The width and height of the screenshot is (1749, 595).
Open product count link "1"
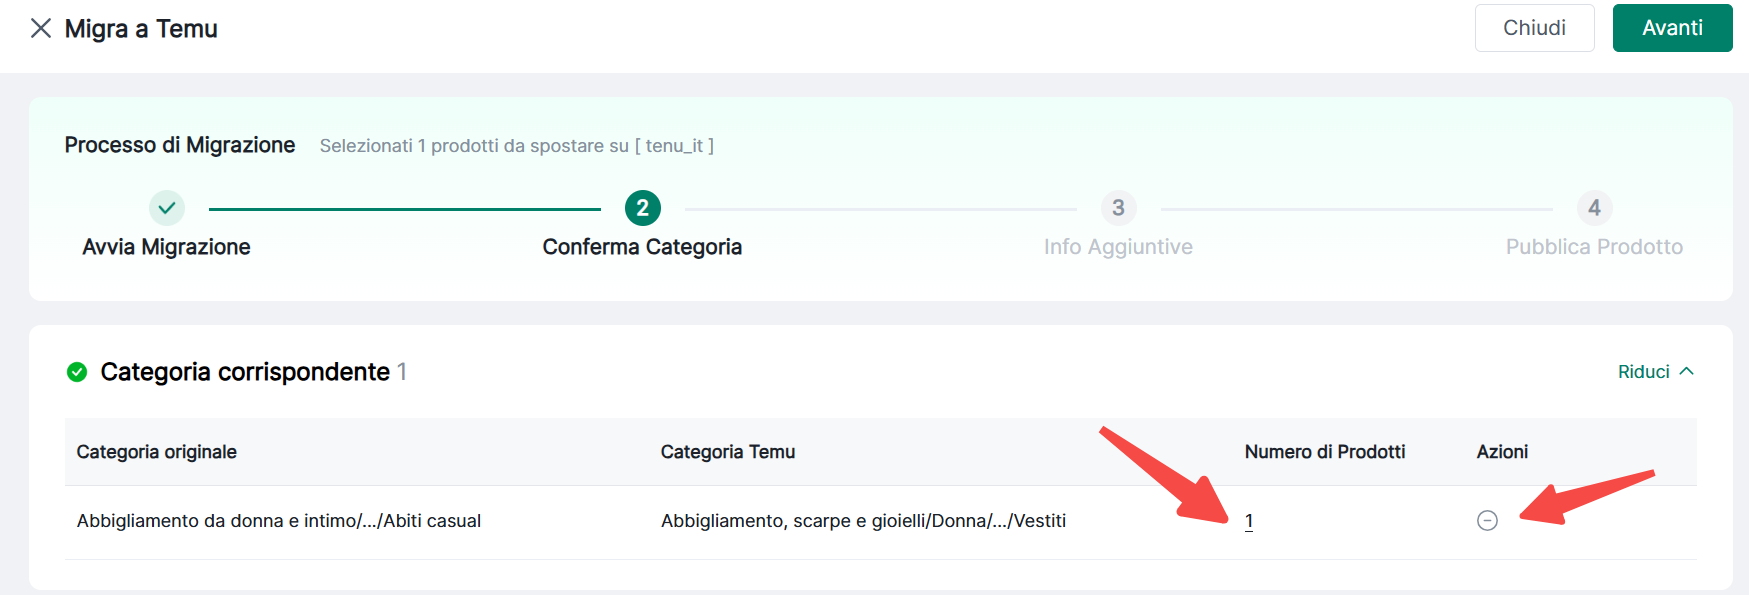click(x=1249, y=520)
